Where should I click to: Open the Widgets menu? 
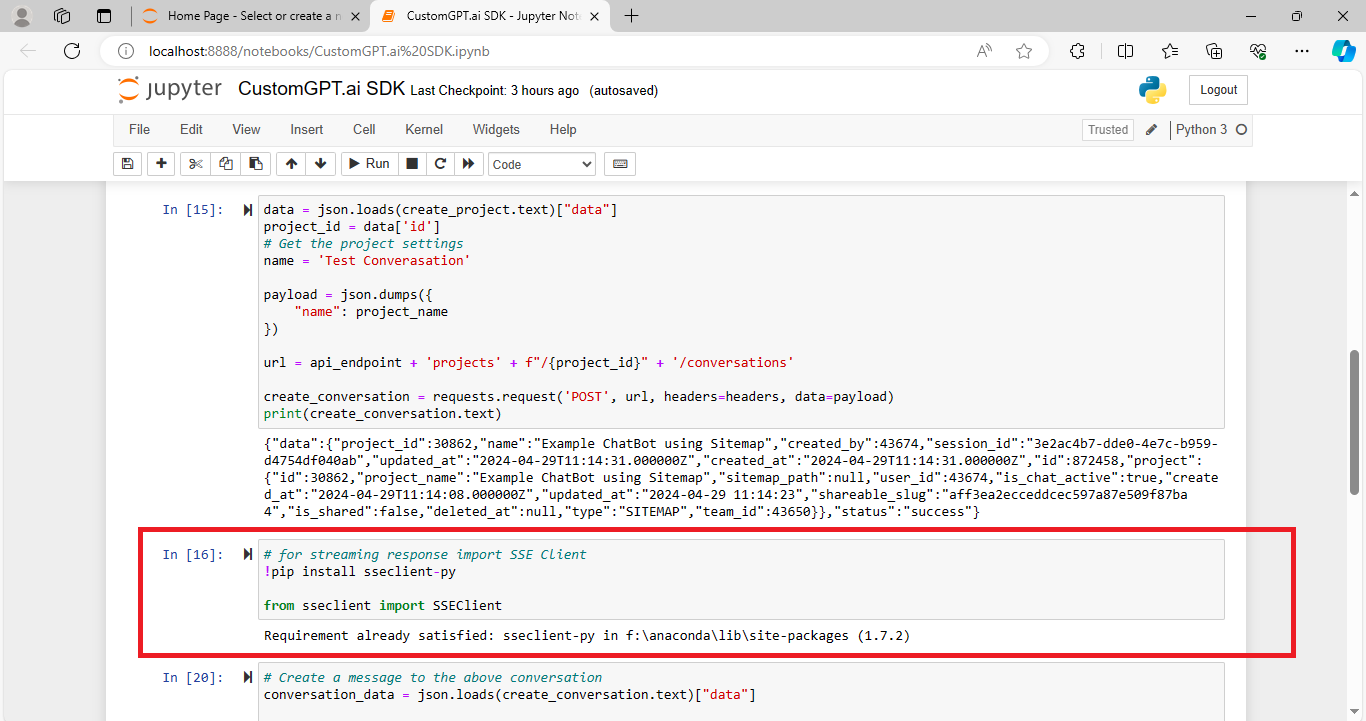tap(495, 129)
